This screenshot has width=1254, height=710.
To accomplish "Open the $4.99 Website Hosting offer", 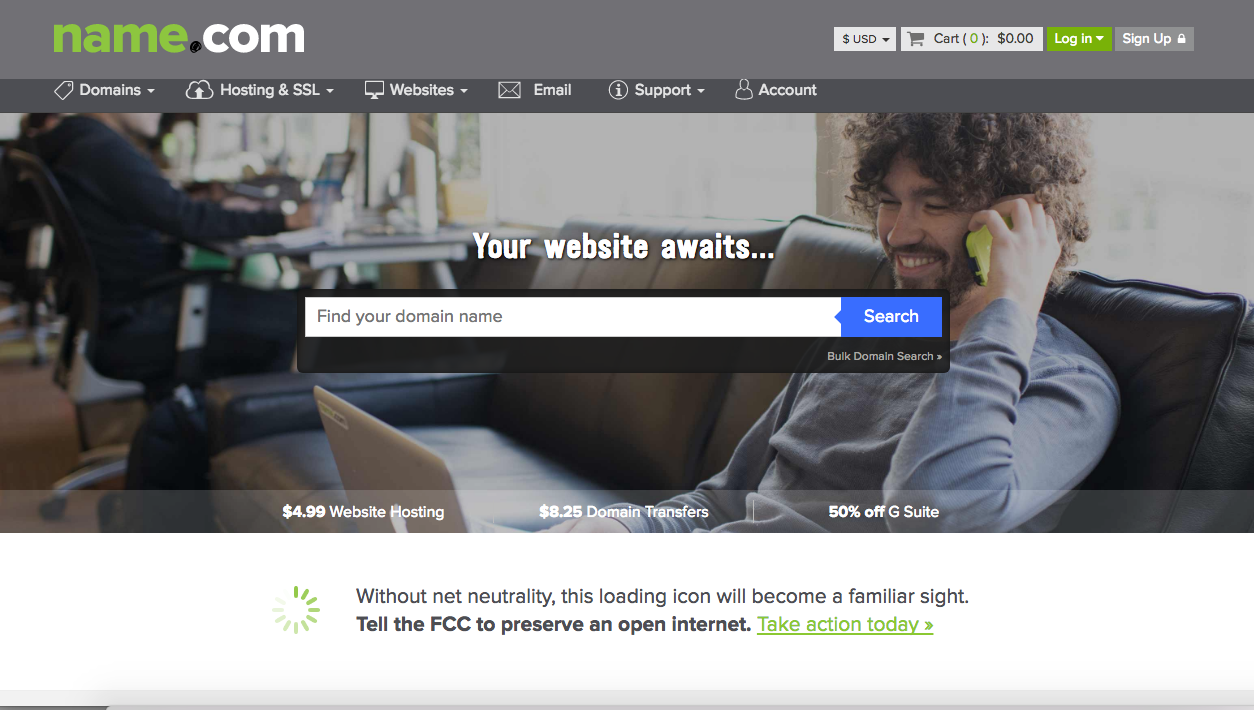I will pos(363,511).
